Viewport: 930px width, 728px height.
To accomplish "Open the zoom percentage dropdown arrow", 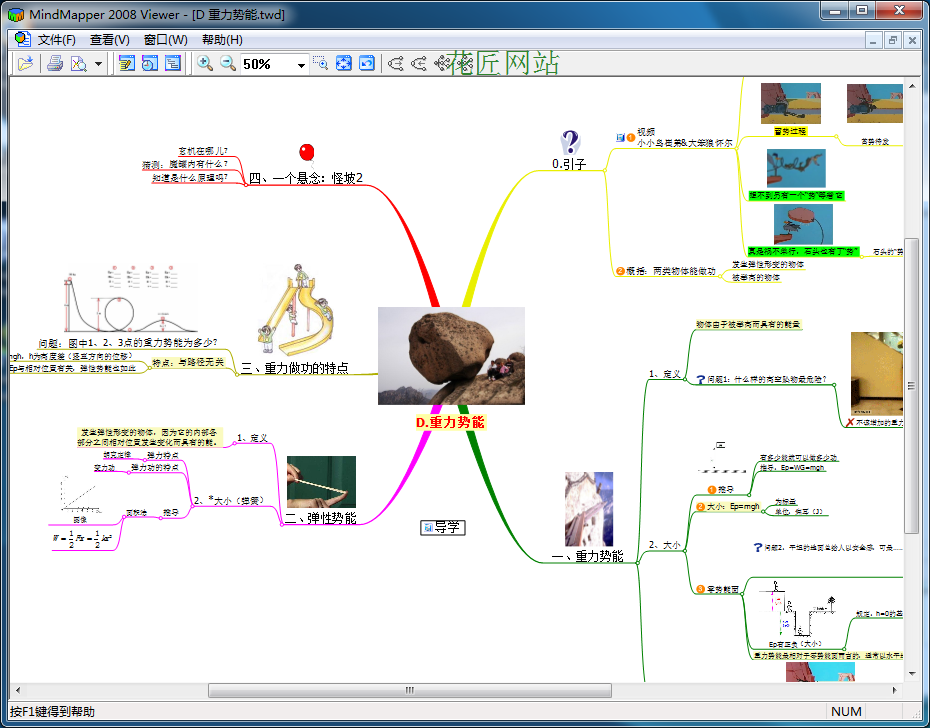I will point(301,65).
